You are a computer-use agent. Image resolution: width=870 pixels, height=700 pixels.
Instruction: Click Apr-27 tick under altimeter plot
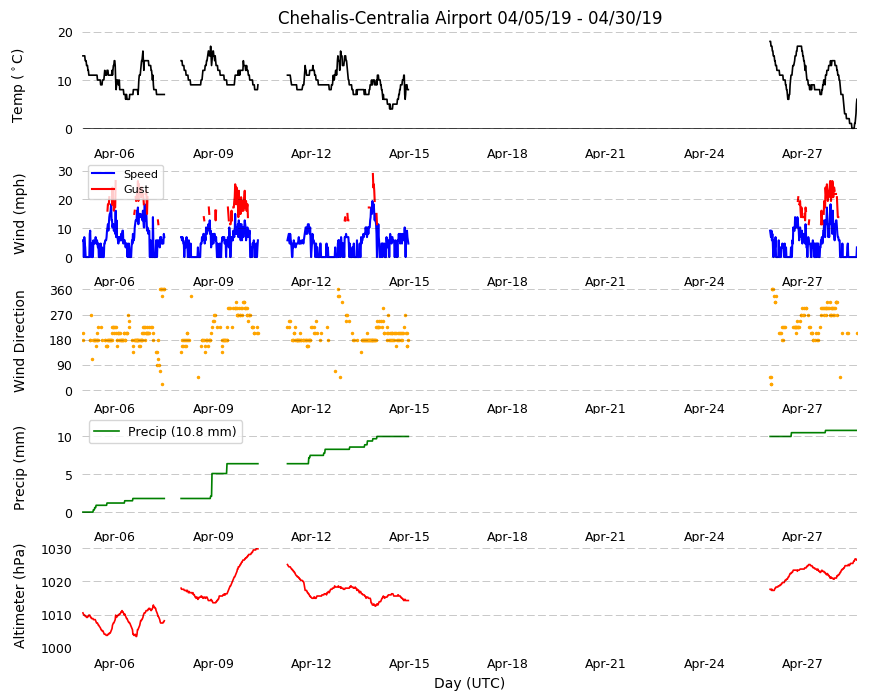coord(802,663)
